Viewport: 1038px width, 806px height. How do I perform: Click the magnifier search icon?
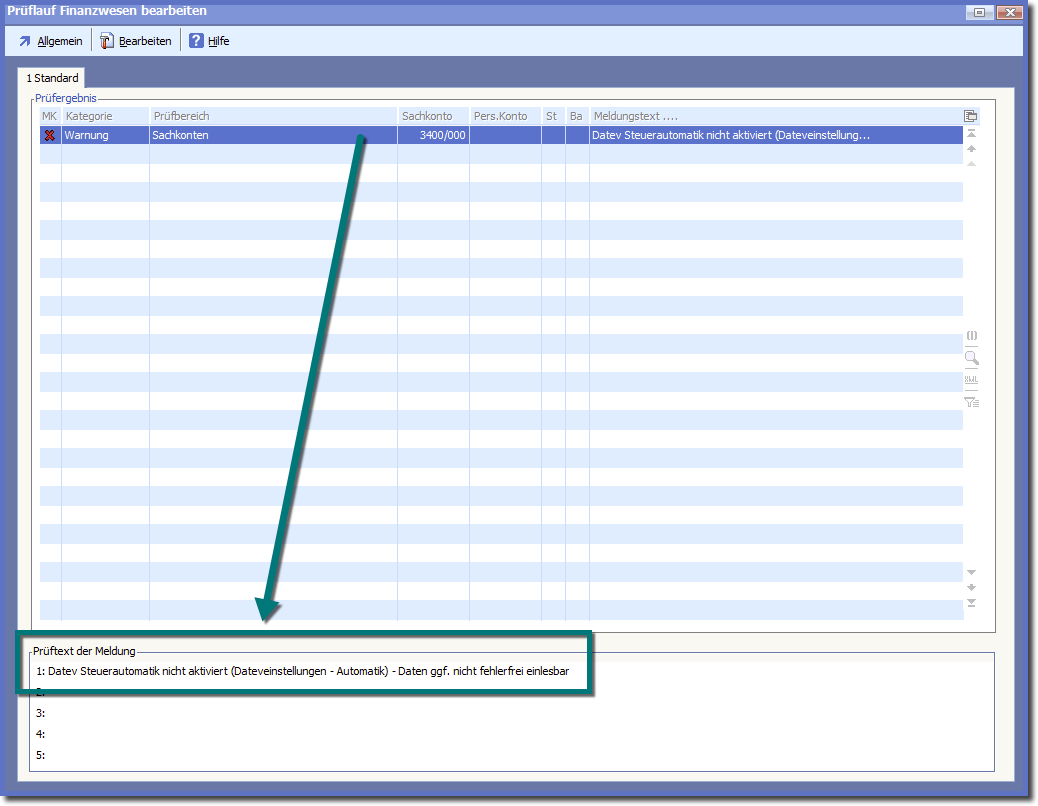click(971, 358)
